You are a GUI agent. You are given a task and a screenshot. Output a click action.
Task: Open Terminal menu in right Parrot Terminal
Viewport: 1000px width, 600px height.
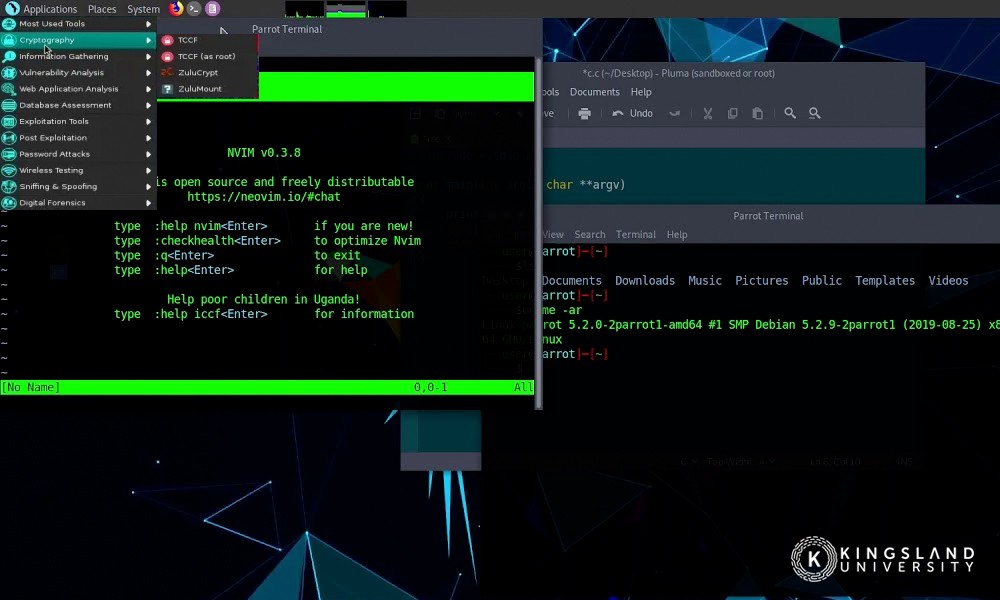(636, 235)
